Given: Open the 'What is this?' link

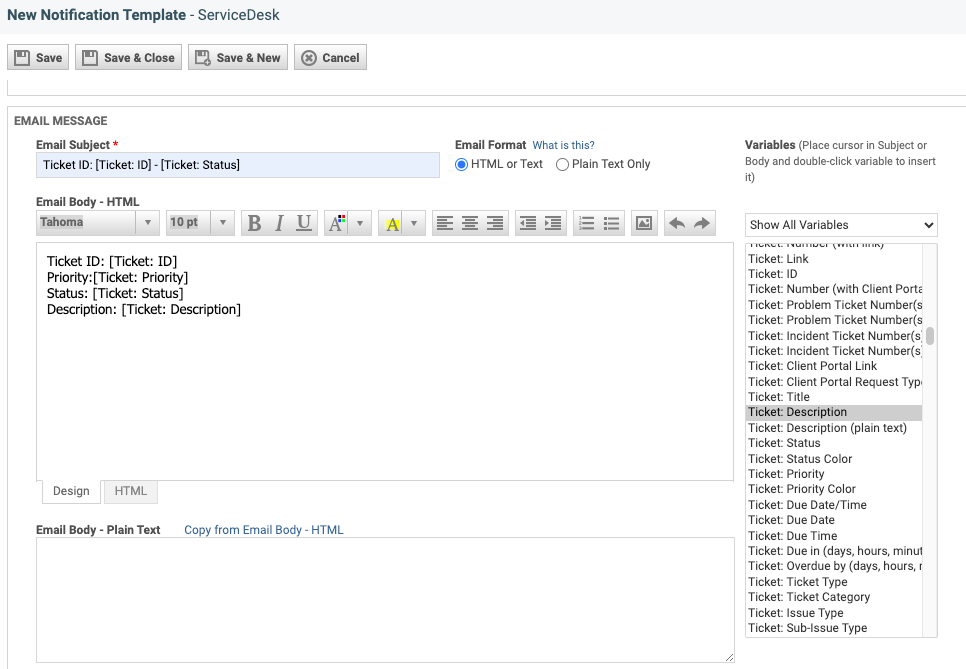Looking at the screenshot, I should click(563, 145).
